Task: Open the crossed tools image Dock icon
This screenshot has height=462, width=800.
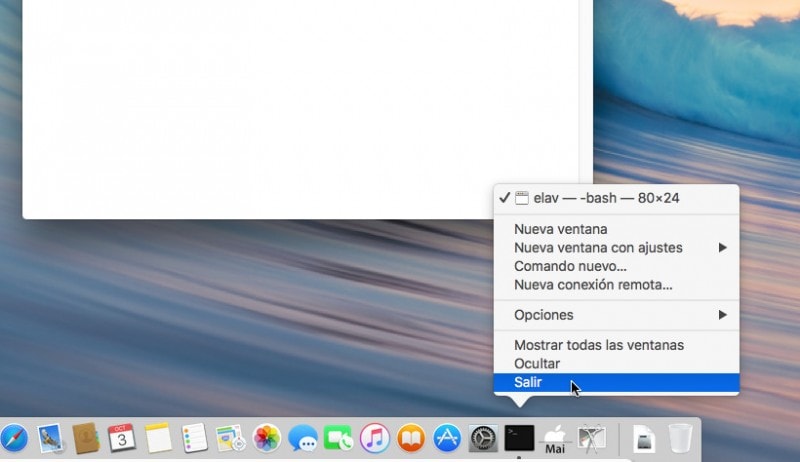Action: pos(591,438)
